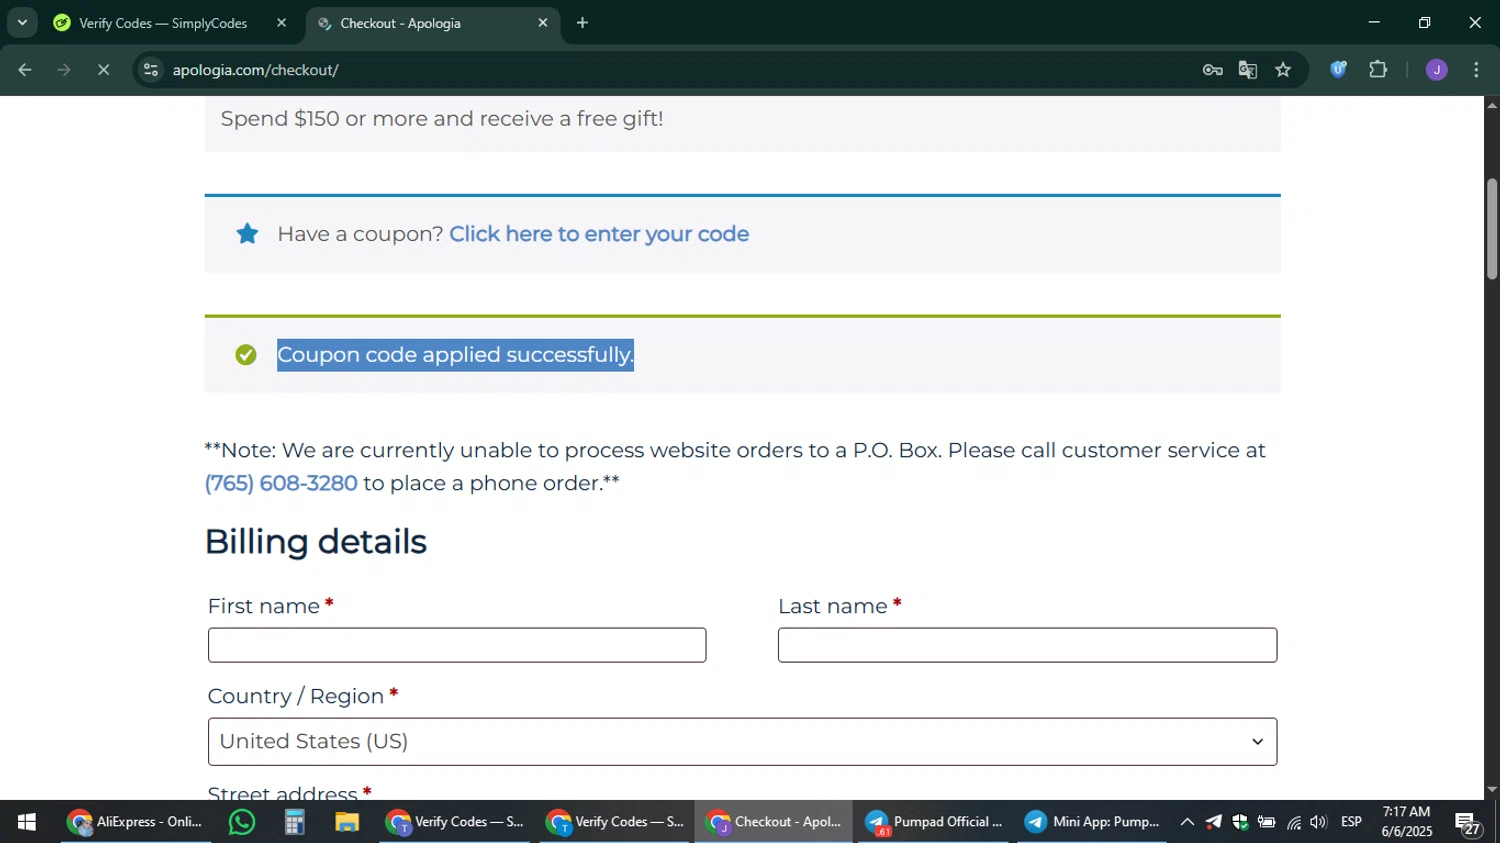The height and width of the screenshot is (843, 1500).
Task: Stop loading the page
Action: pos(103,70)
